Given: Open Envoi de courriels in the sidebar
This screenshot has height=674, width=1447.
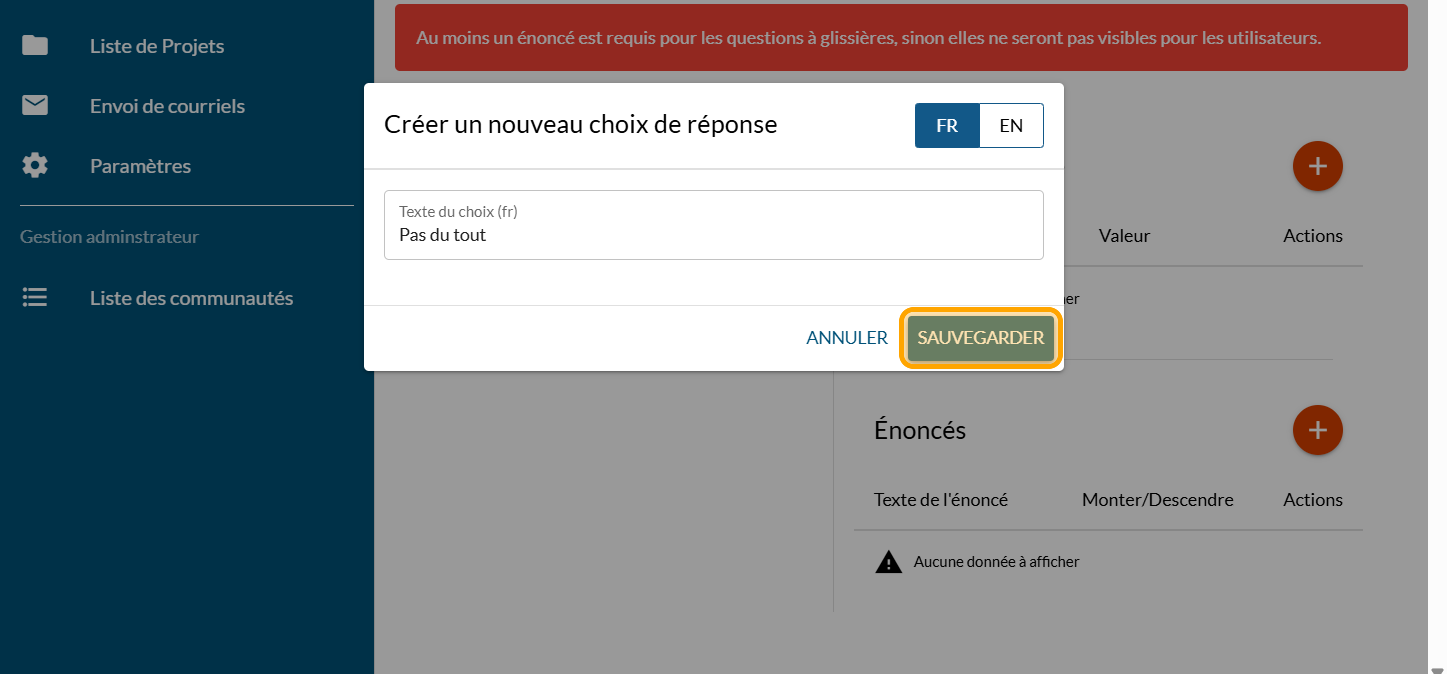Looking at the screenshot, I should tap(167, 106).
